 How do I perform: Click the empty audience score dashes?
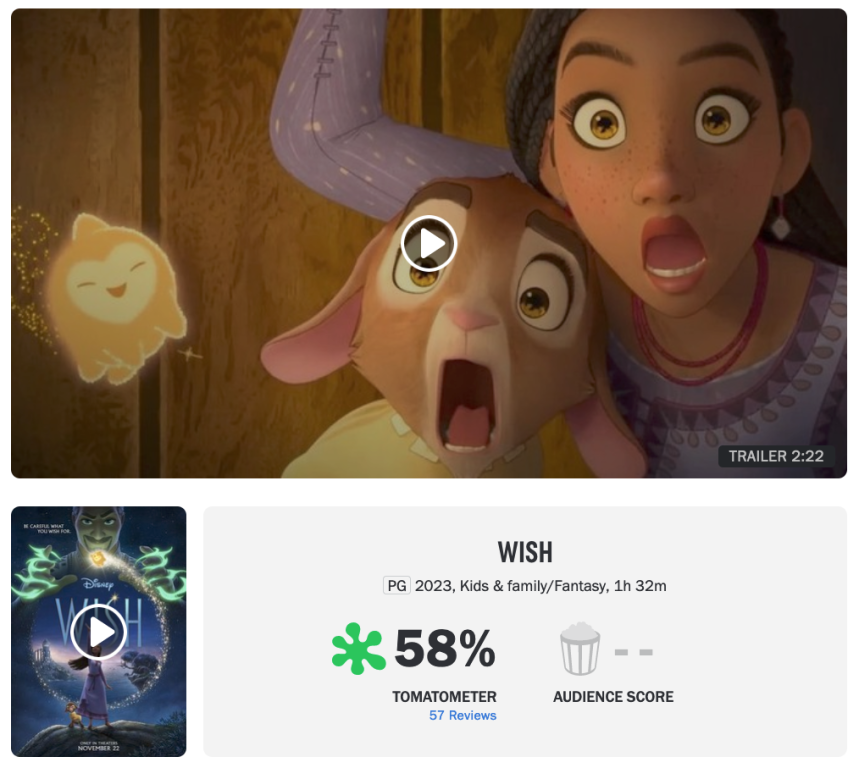point(633,652)
